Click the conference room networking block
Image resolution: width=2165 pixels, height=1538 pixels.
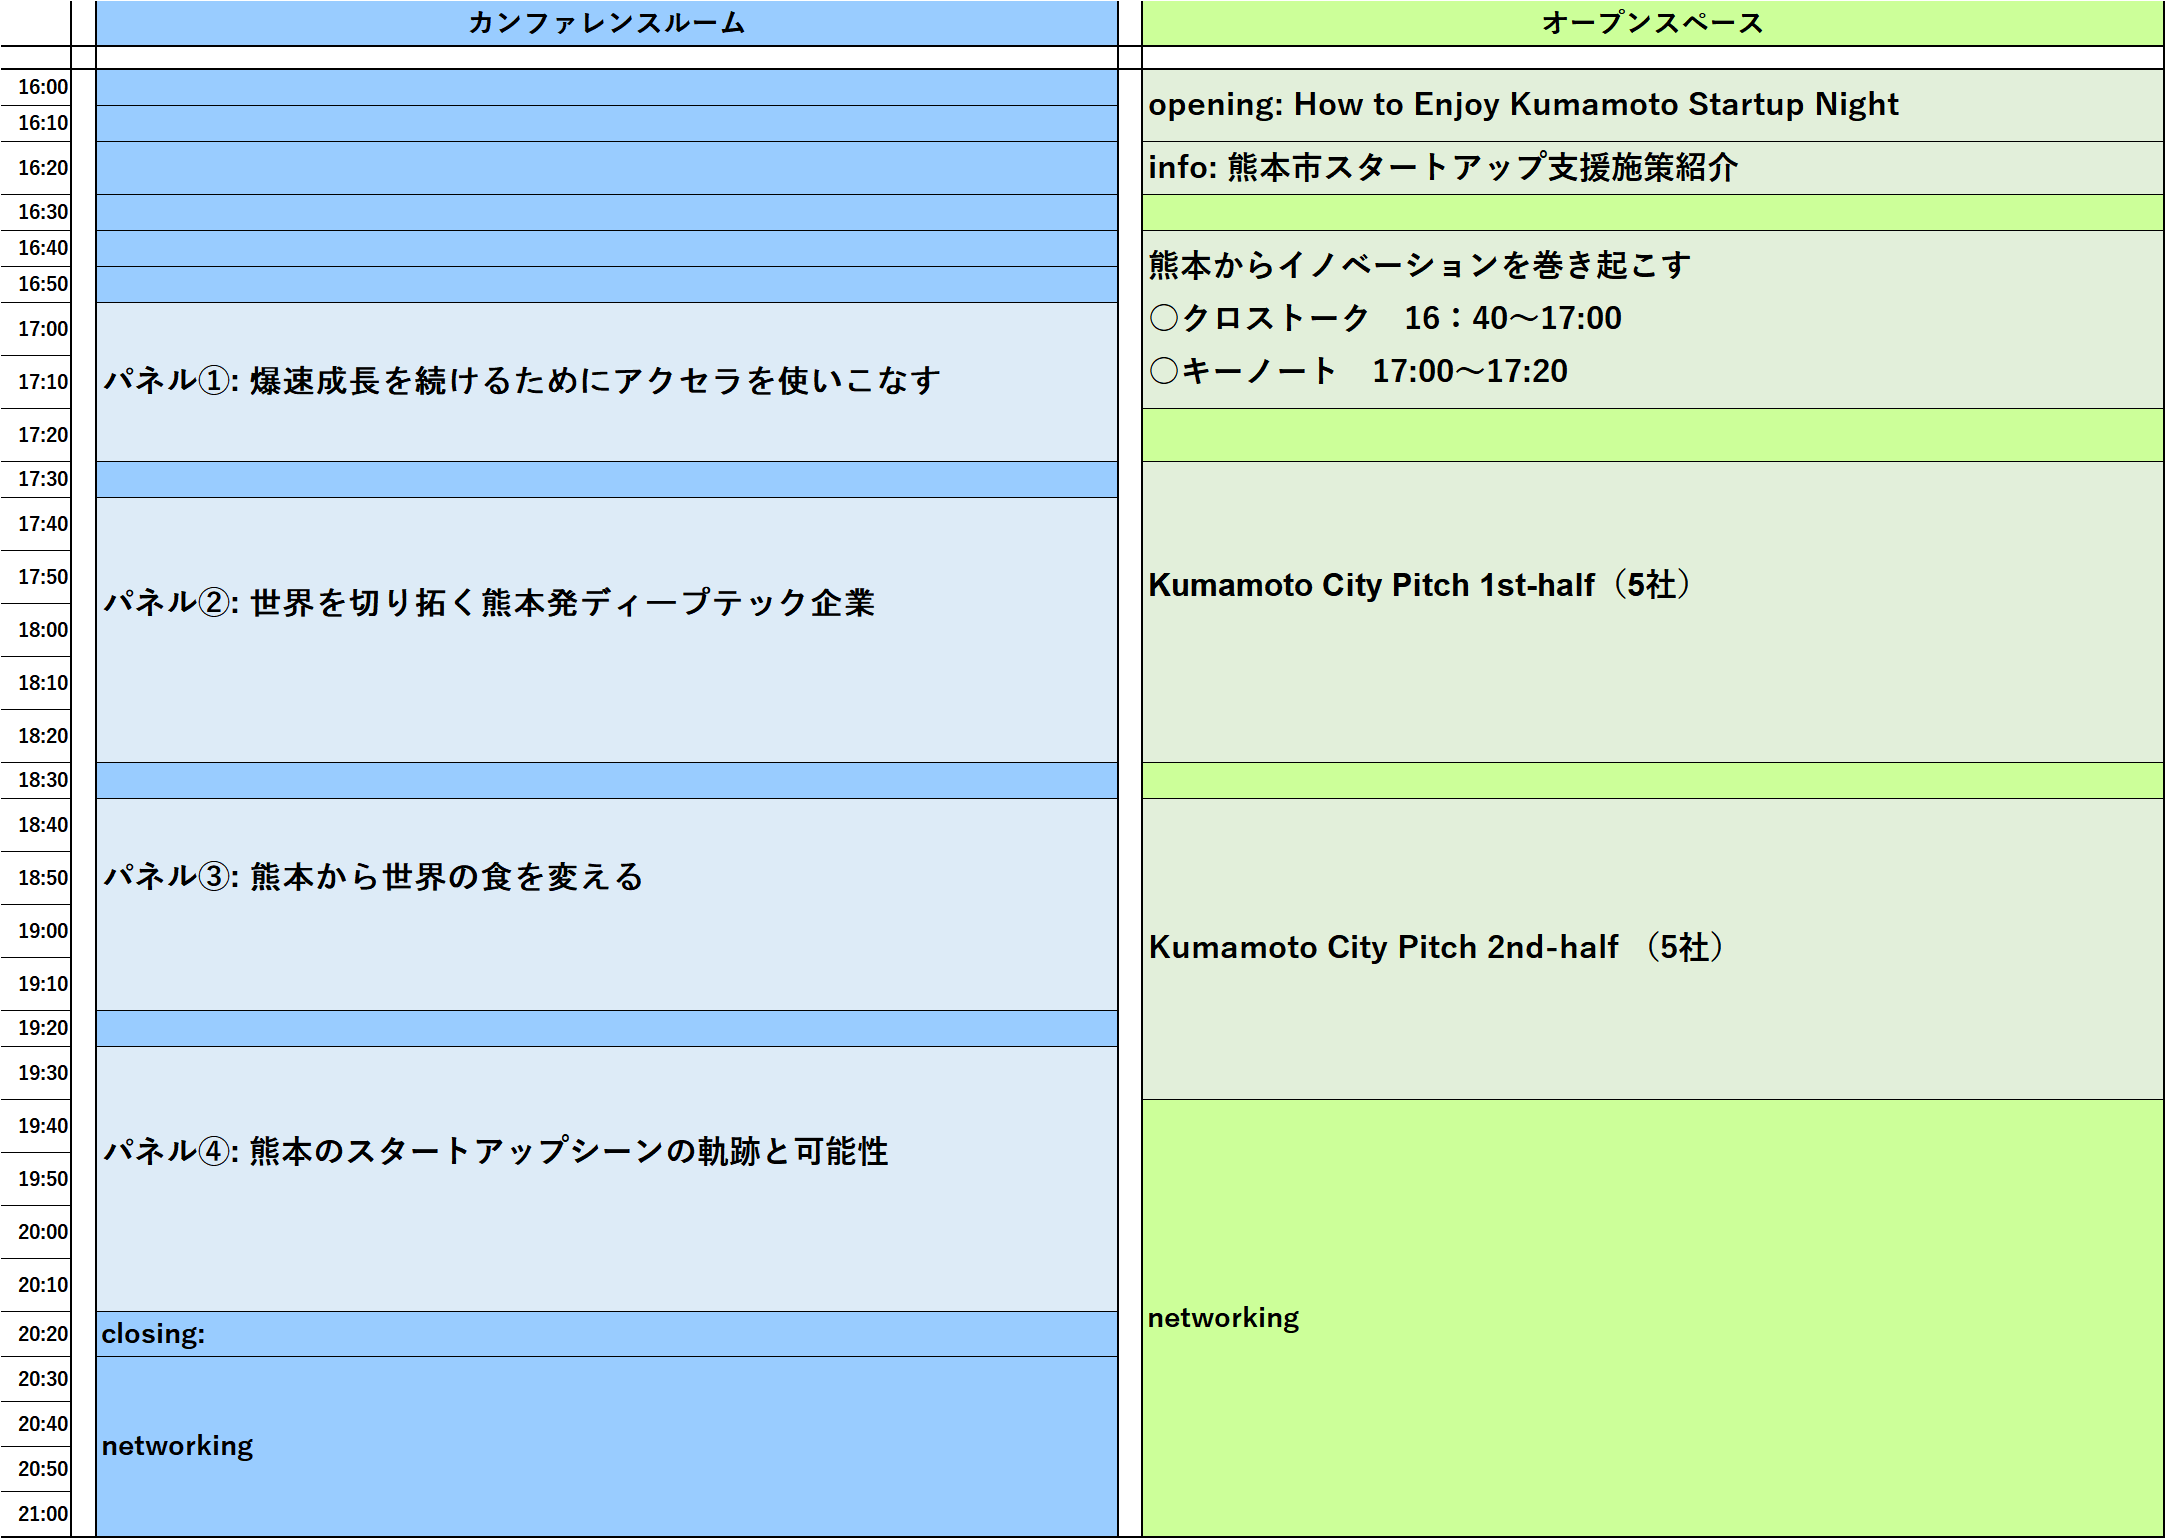coord(177,1446)
